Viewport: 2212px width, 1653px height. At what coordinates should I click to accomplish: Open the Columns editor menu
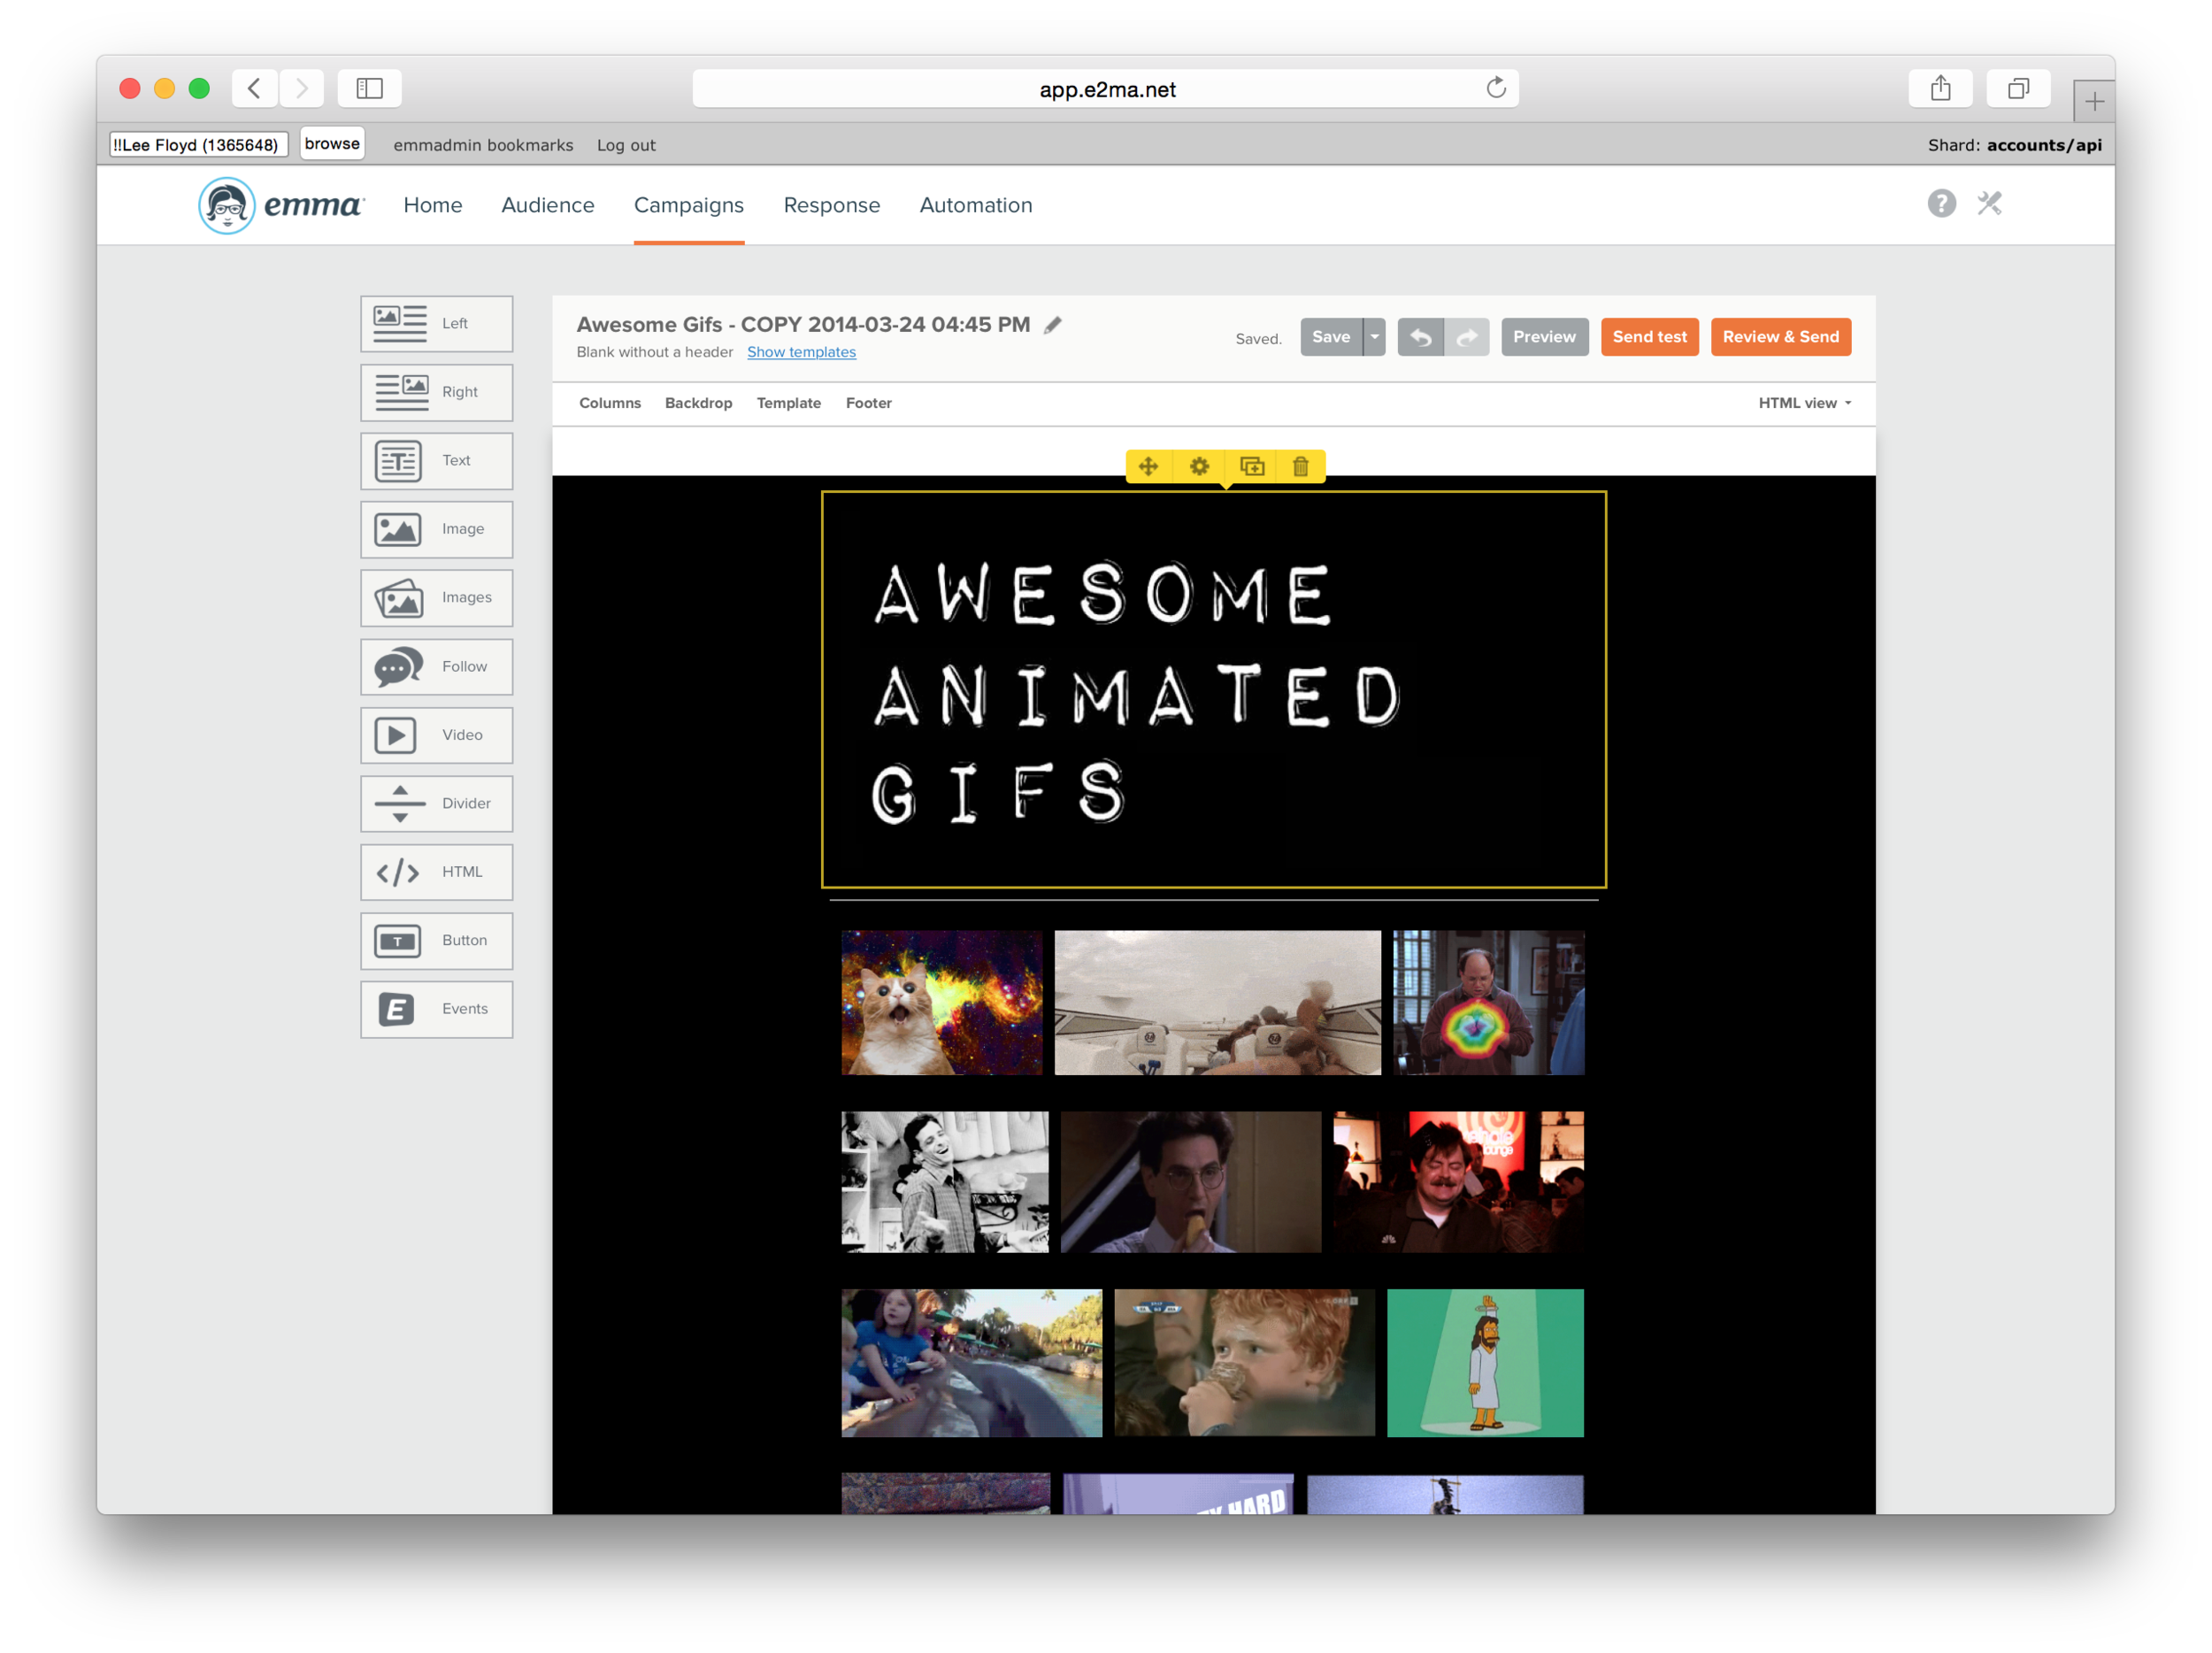pos(610,403)
